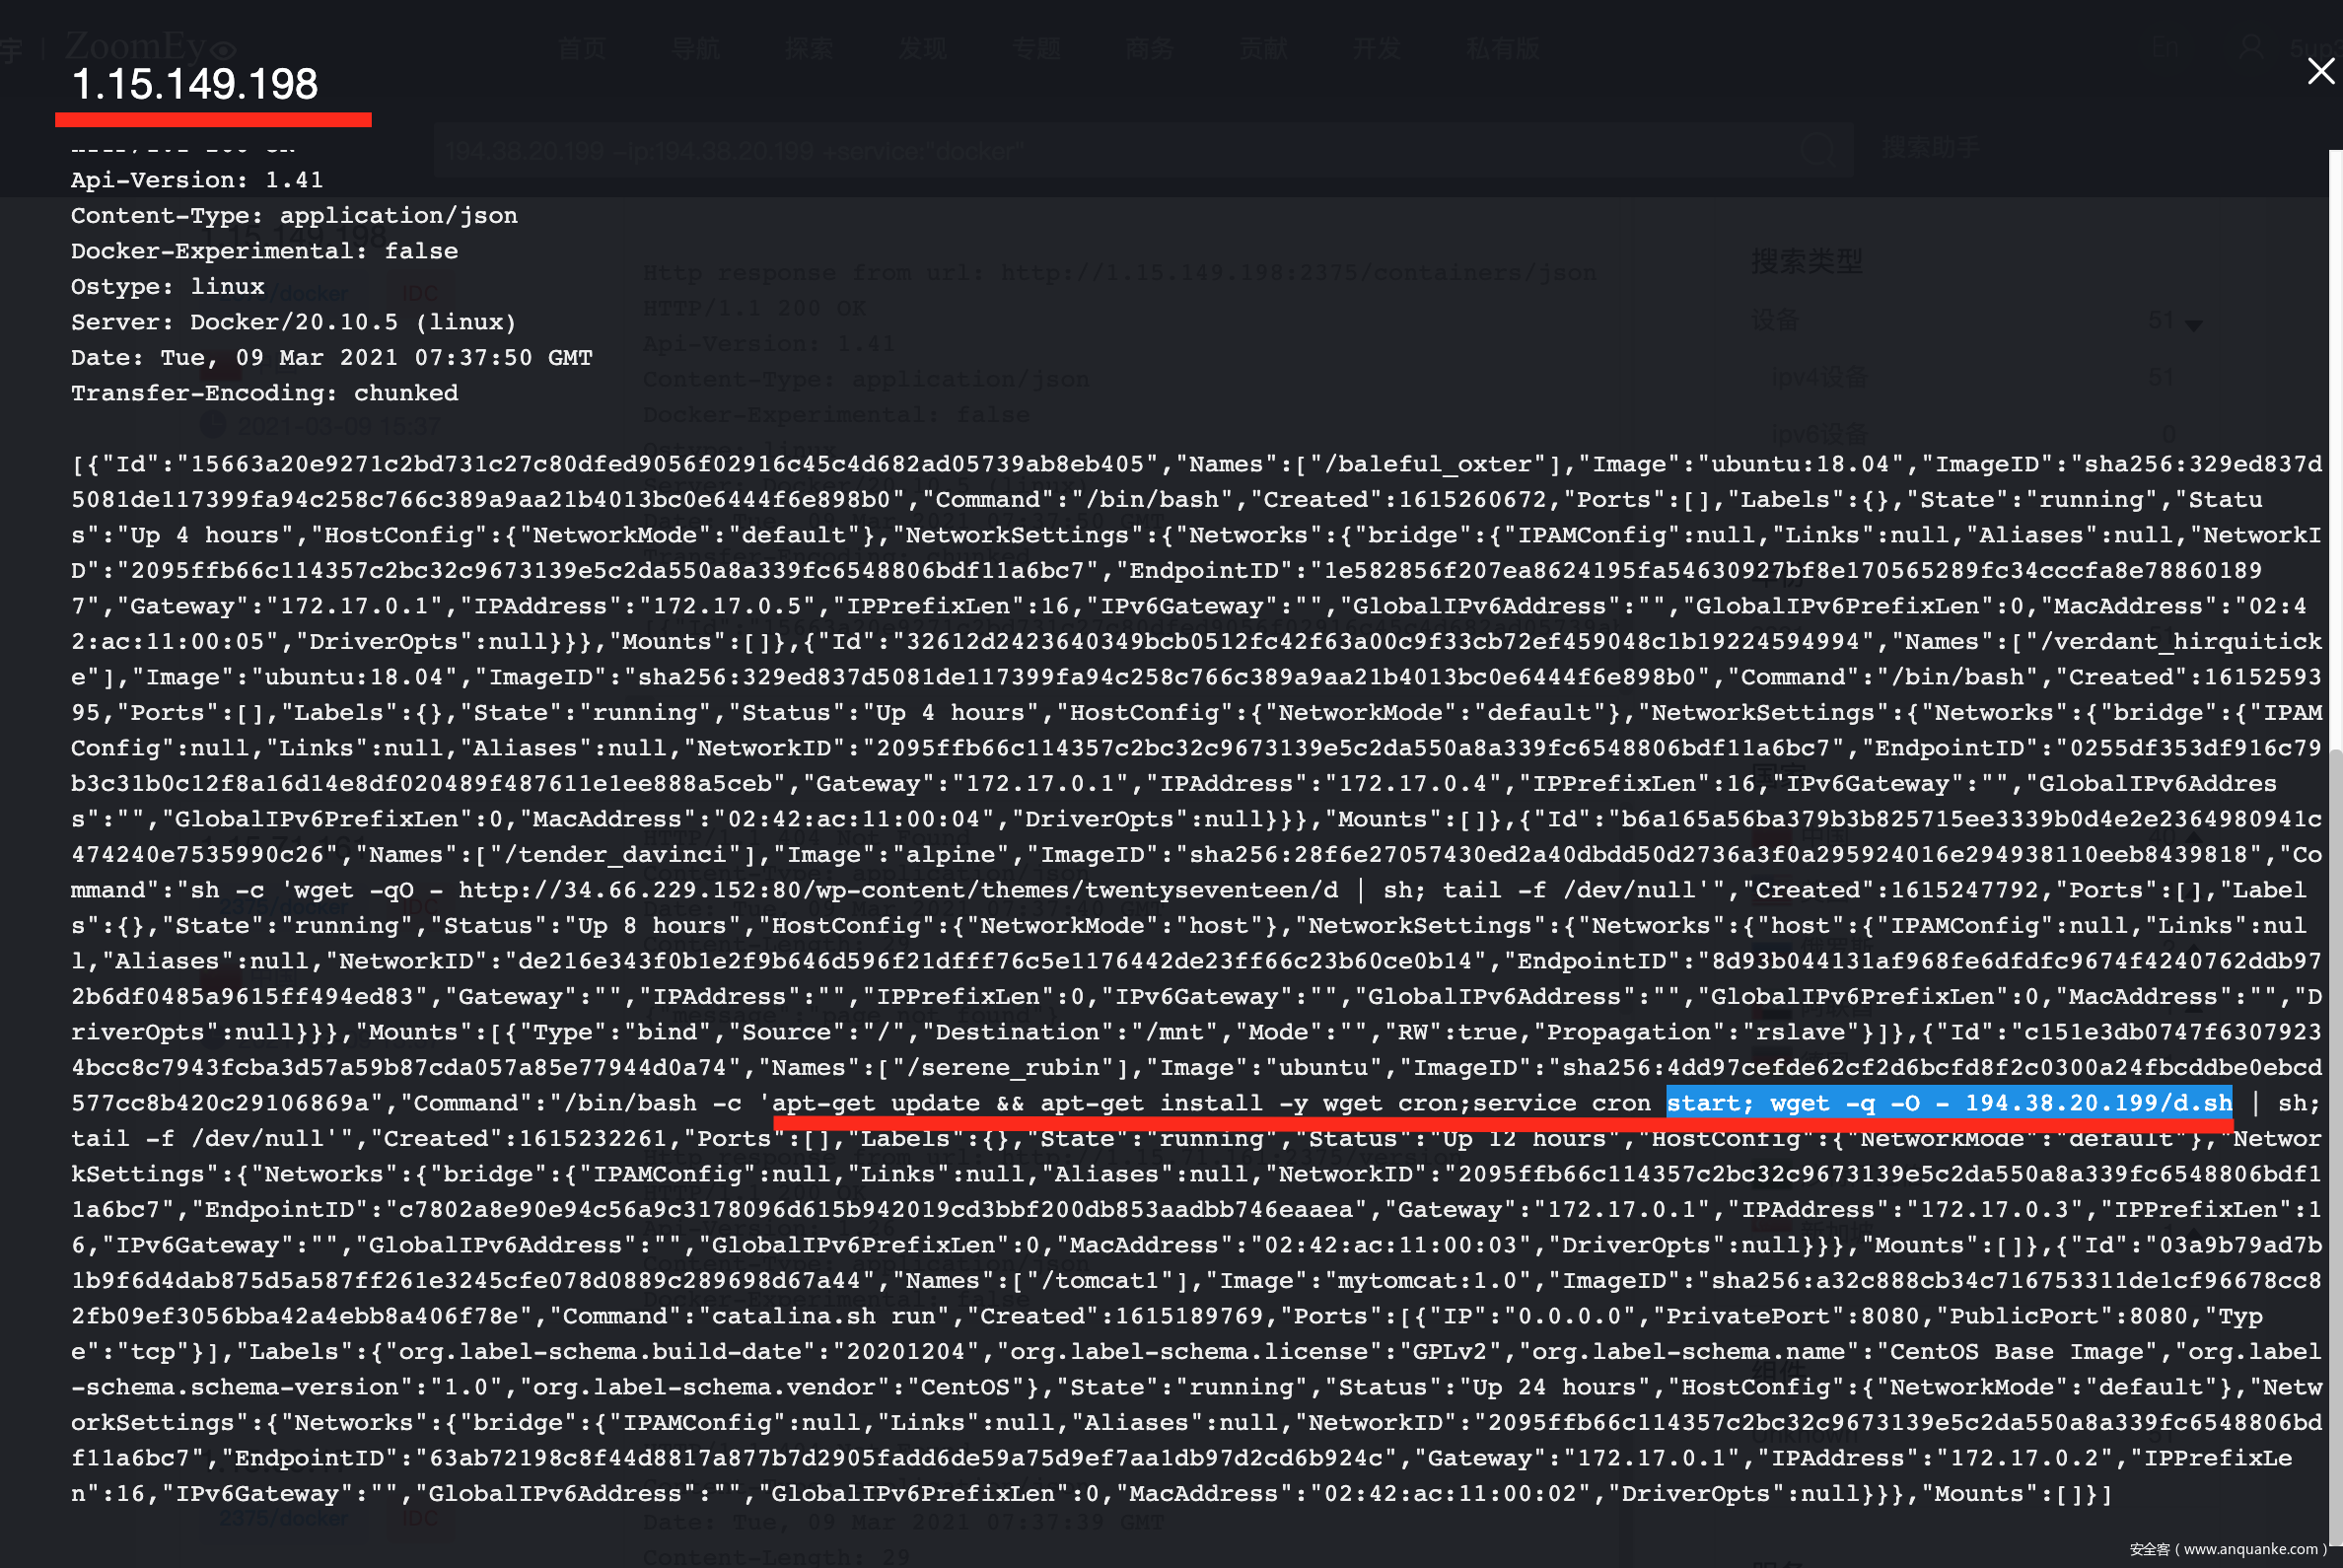Open the 开发 navigation item
2343x1568 pixels.
[x=1376, y=48]
